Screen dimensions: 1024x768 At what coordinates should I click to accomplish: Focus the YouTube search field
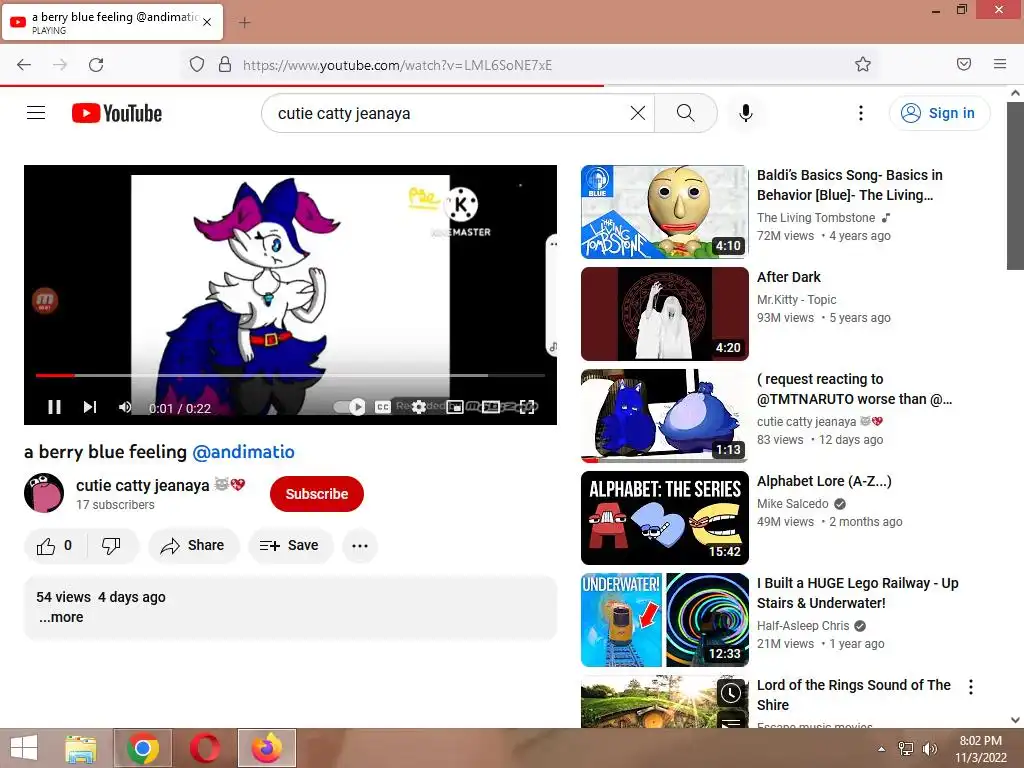pos(451,113)
